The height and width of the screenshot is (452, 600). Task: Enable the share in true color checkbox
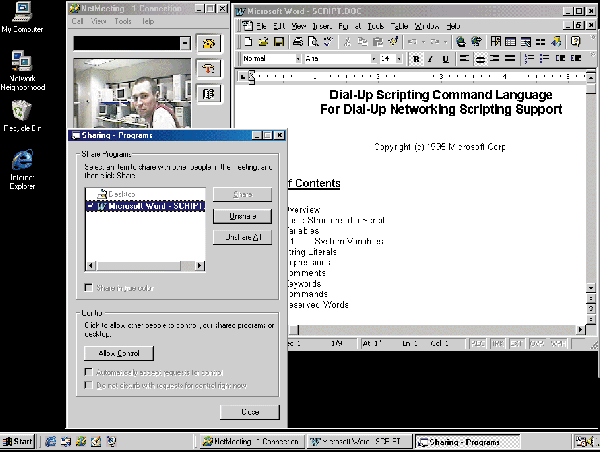[89, 288]
